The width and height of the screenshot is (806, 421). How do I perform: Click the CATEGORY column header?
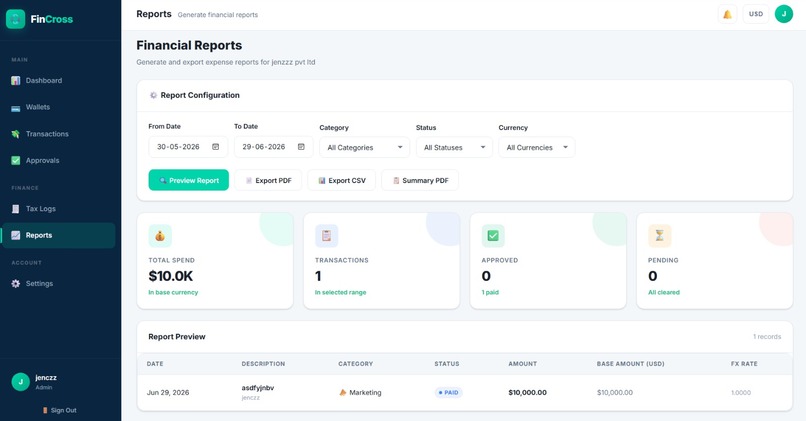click(356, 364)
